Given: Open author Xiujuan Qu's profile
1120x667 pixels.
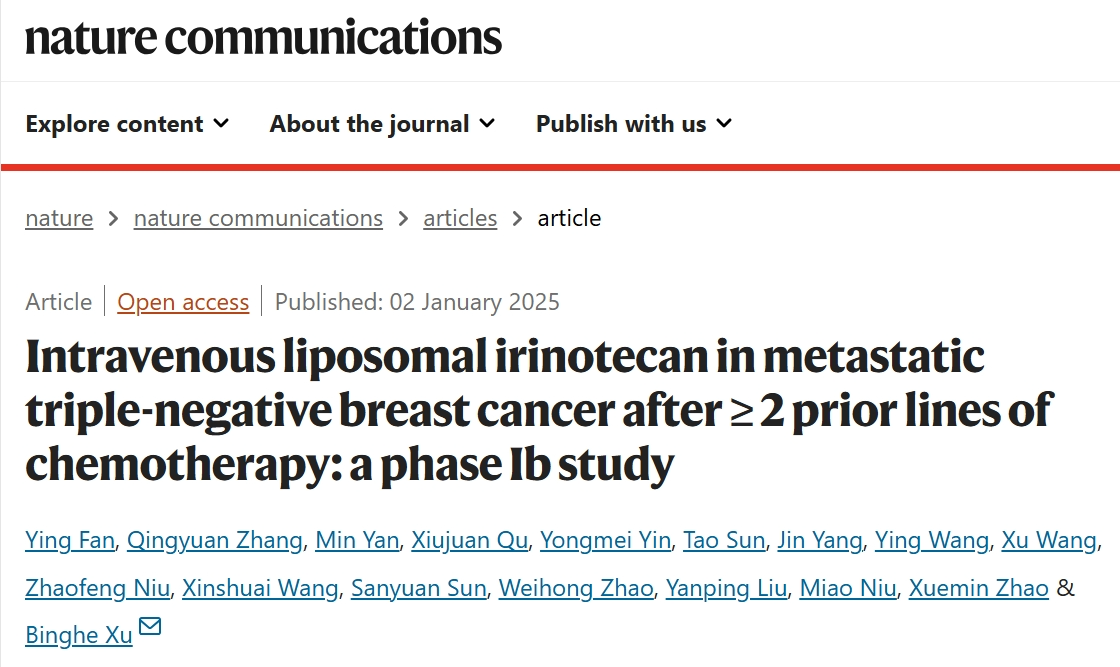Looking at the screenshot, I should coord(469,541).
